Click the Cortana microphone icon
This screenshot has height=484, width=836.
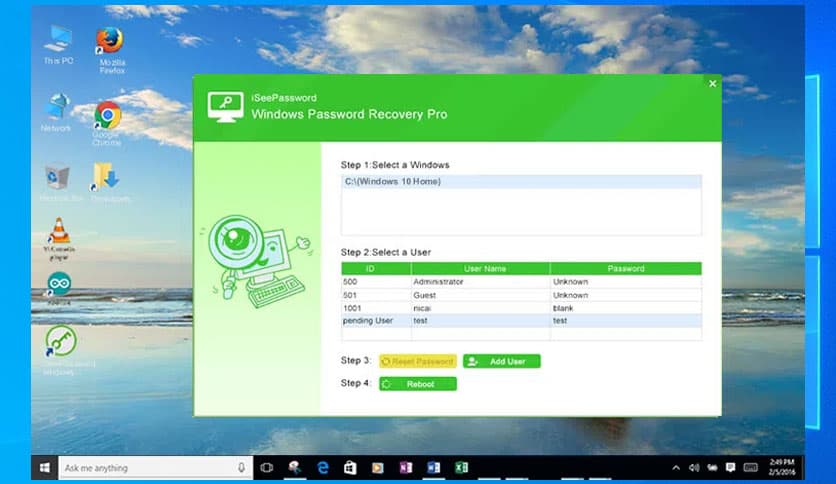(242, 467)
